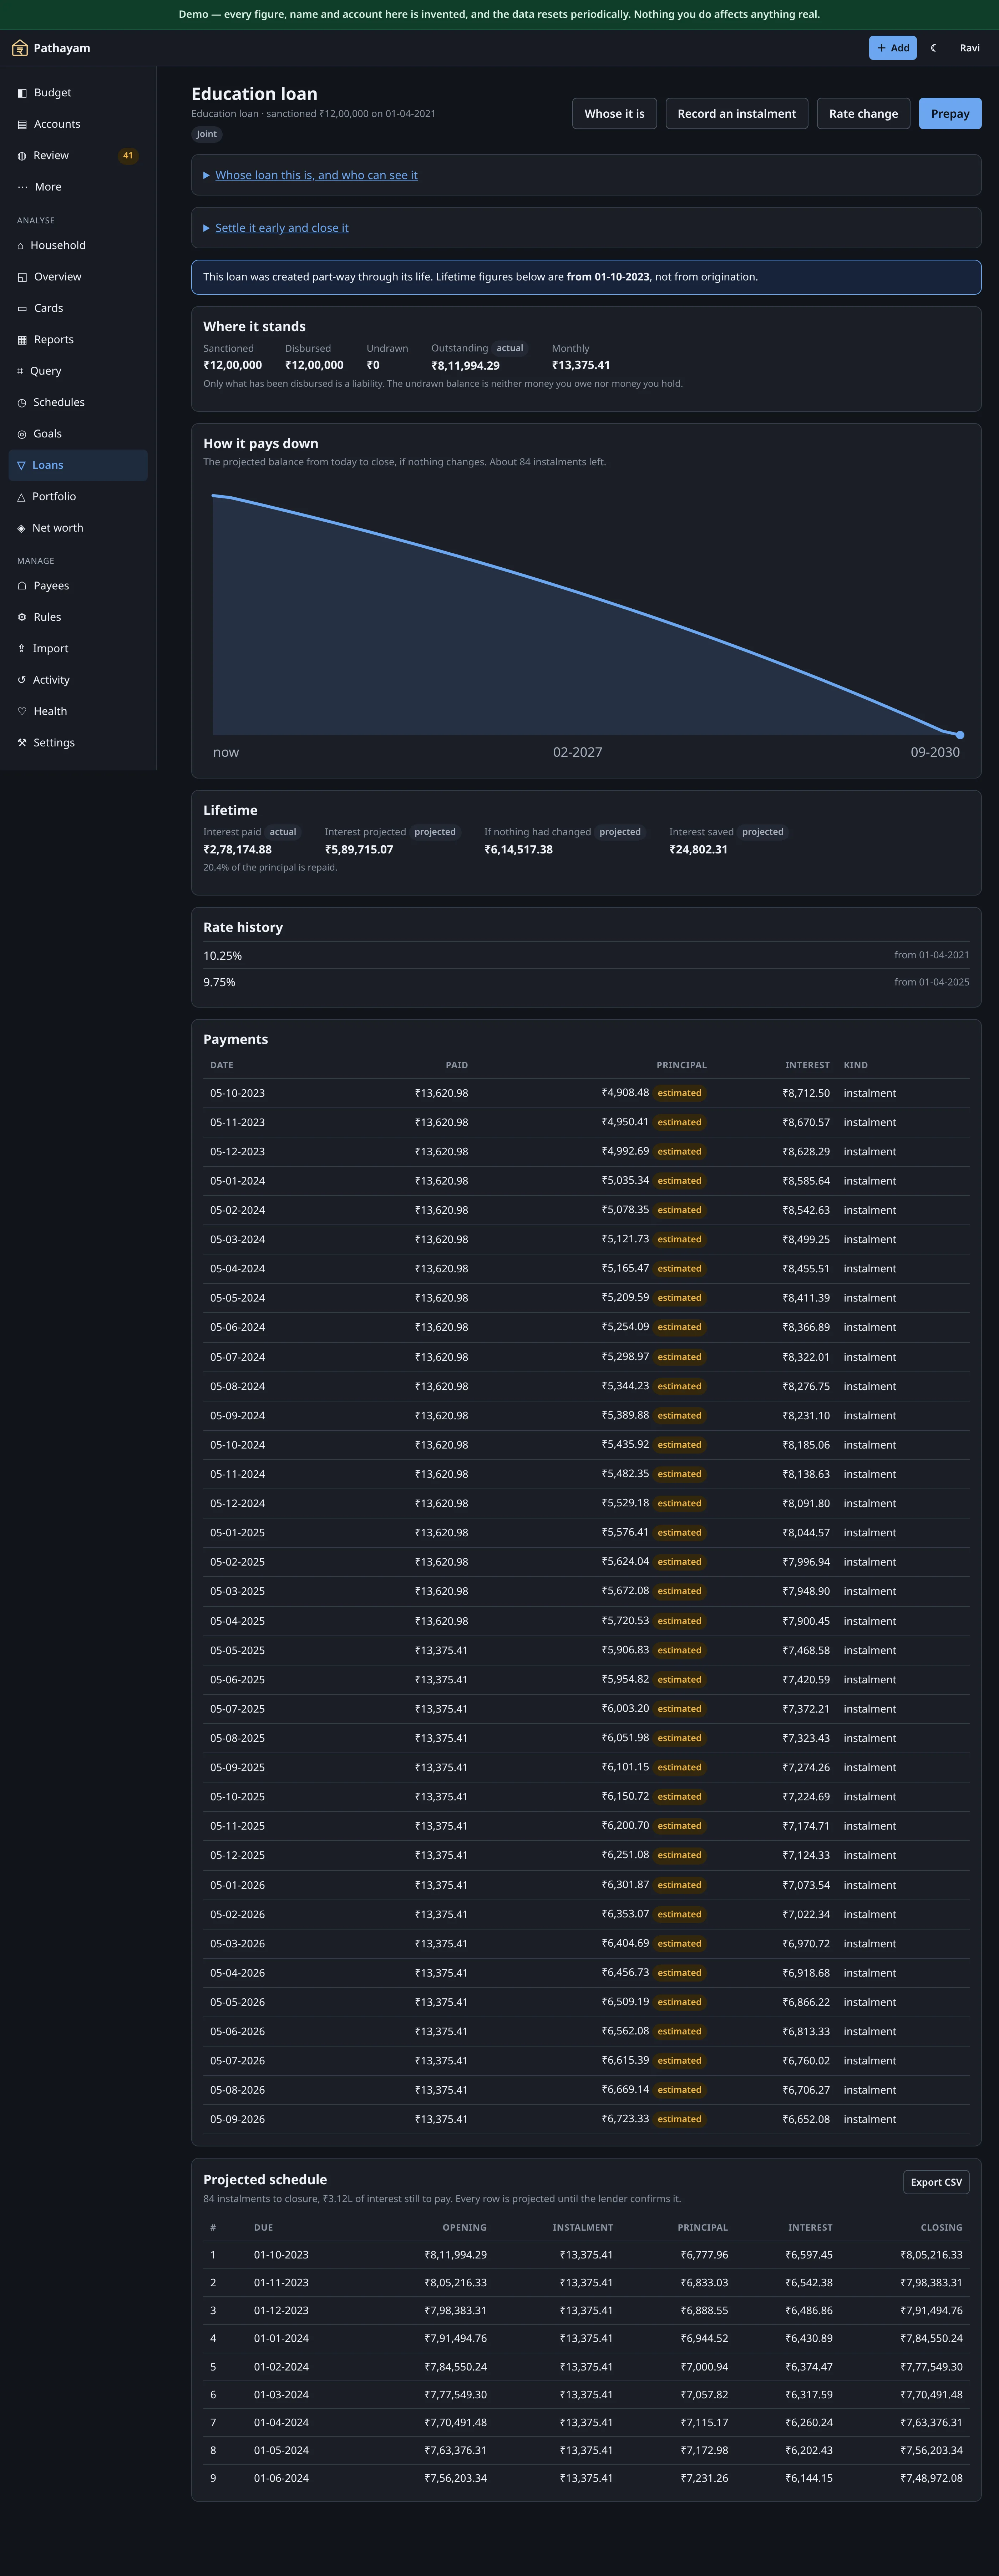999x2576 pixels.
Task: Open Reports via its sidebar icon
Action: pyautogui.click(x=22, y=340)
